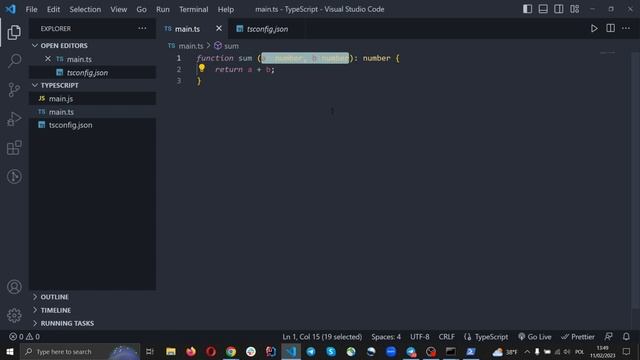The width and height of the screenshot is (640, 360).
Task: Select main.js in the file tree
Action: click(92, 99)
